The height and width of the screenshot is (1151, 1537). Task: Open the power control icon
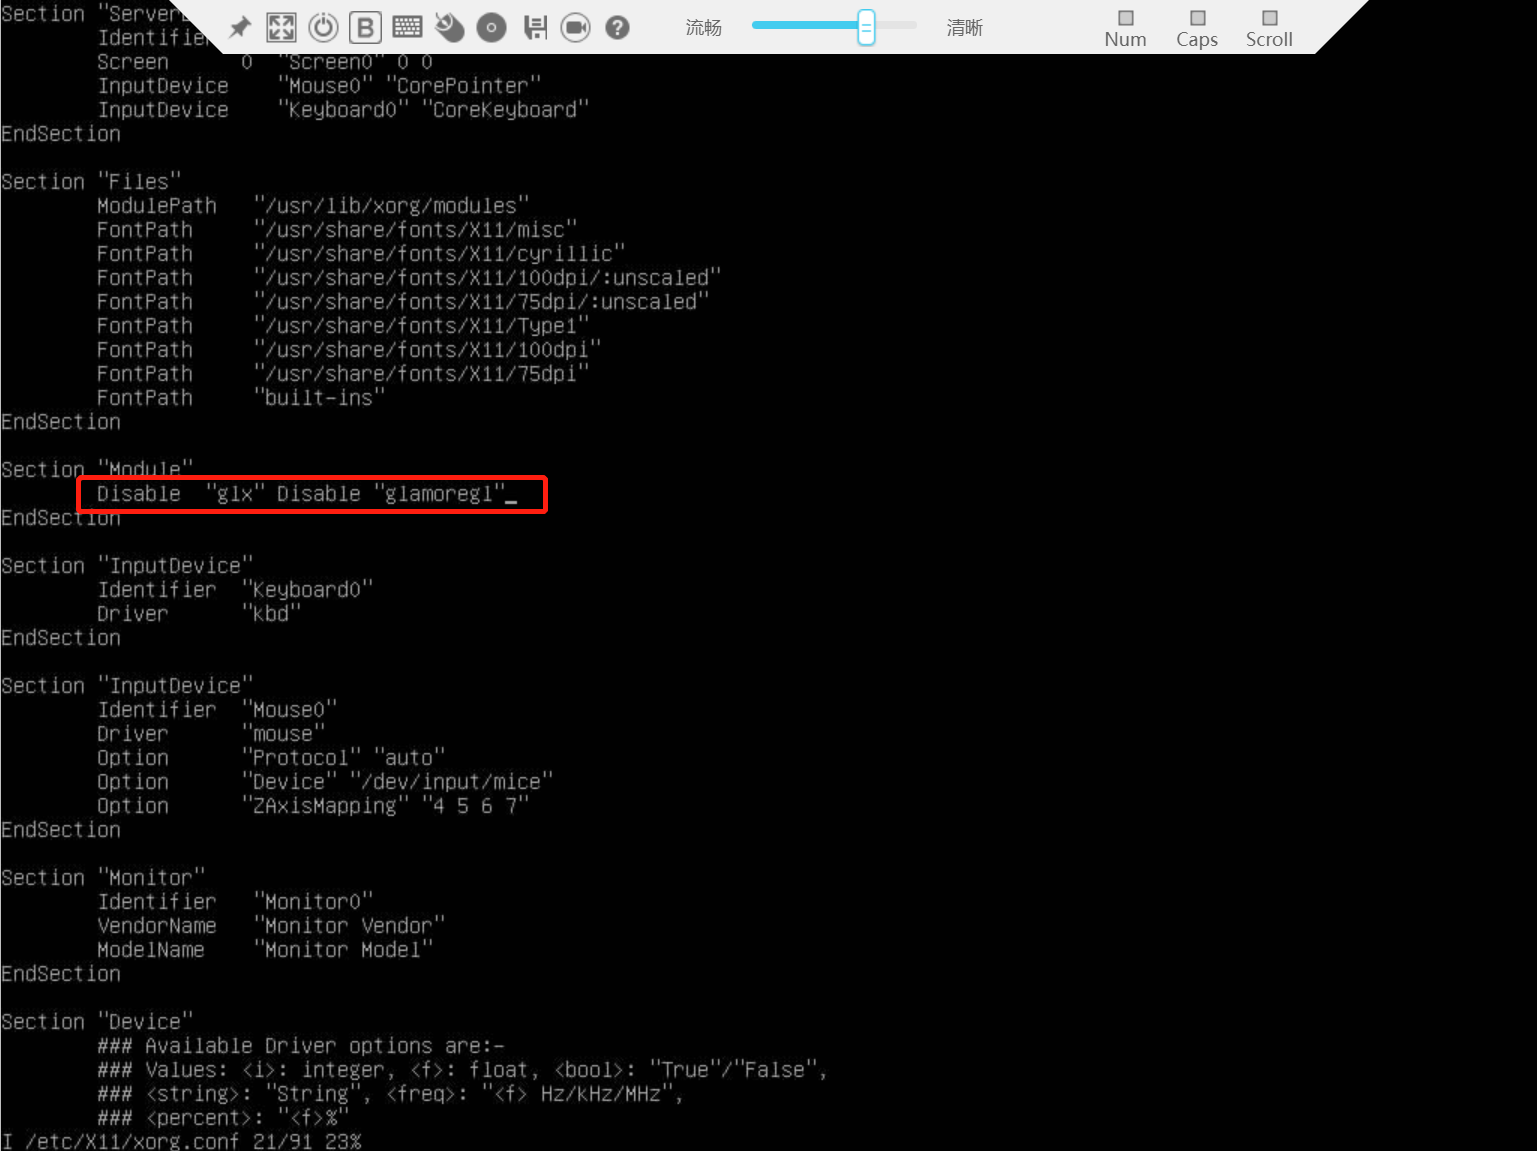[323, 27]
